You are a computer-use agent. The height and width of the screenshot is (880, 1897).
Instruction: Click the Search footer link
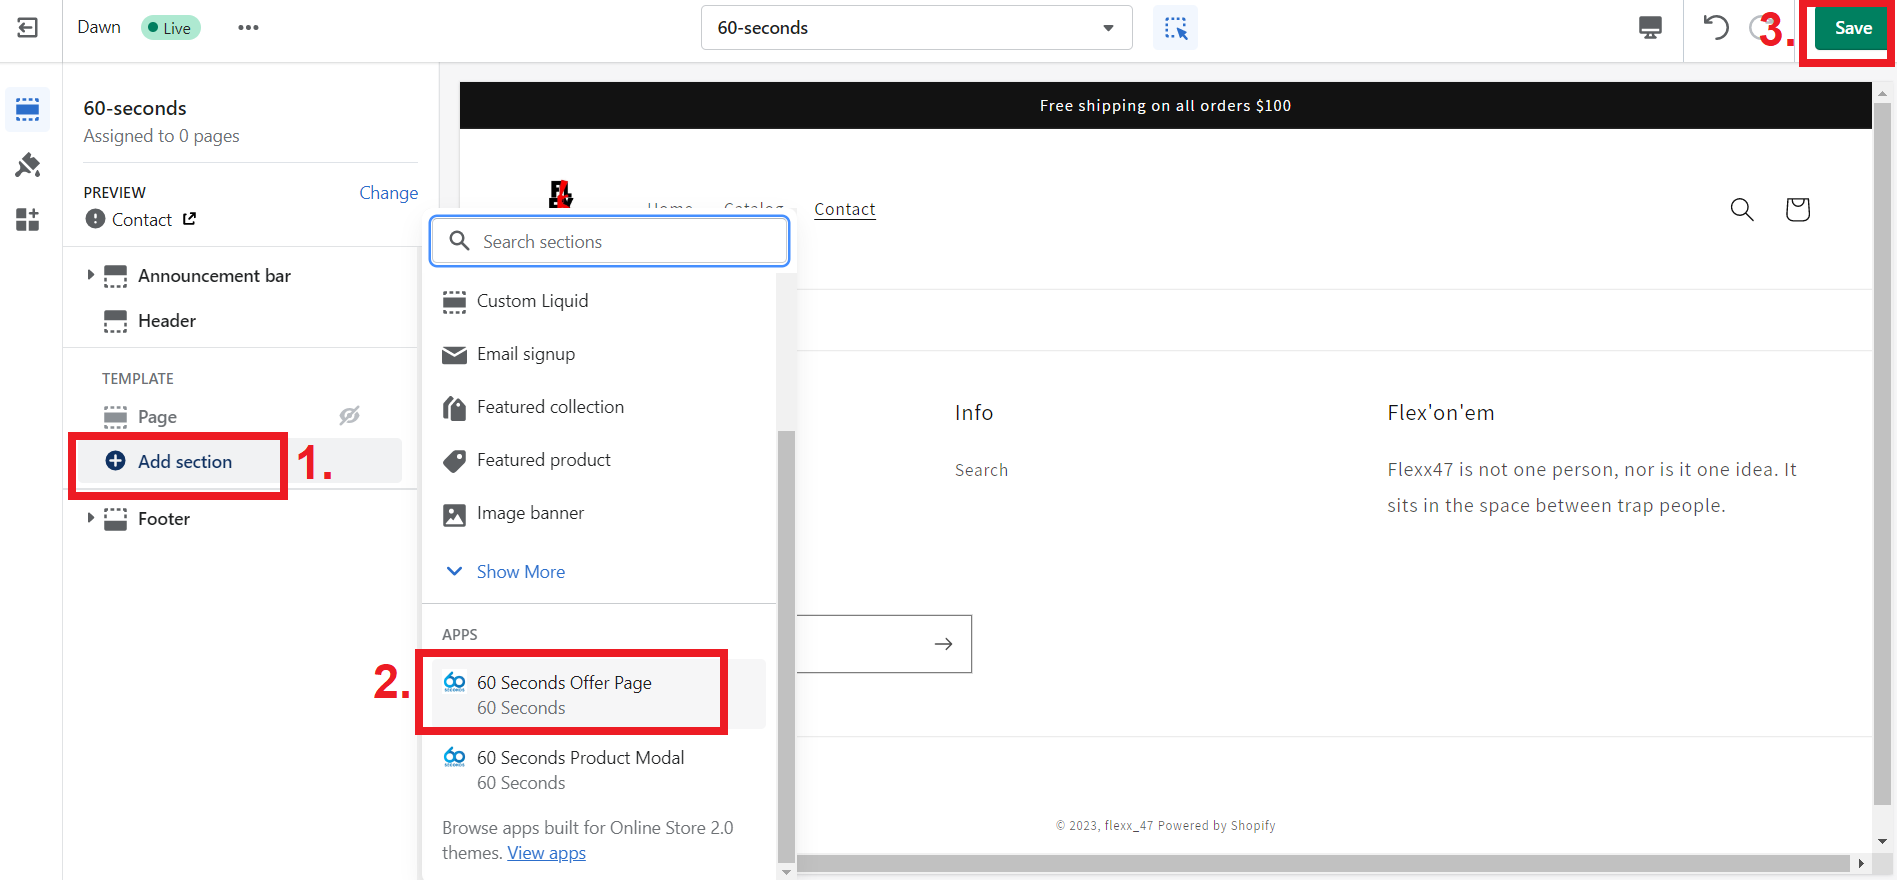tap(981, 470)
